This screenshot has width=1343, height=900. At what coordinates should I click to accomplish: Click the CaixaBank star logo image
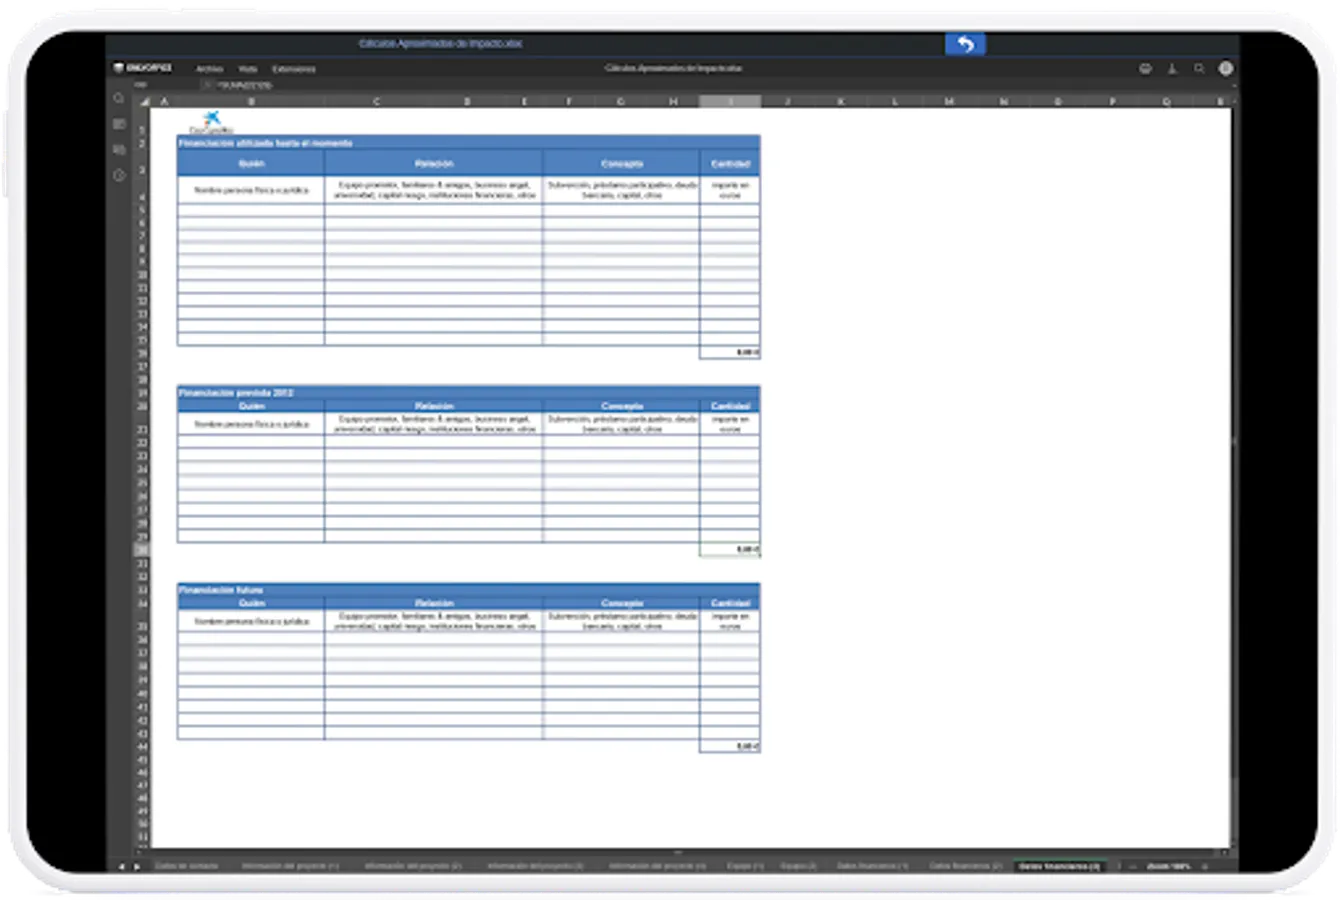tap(211, 123)
